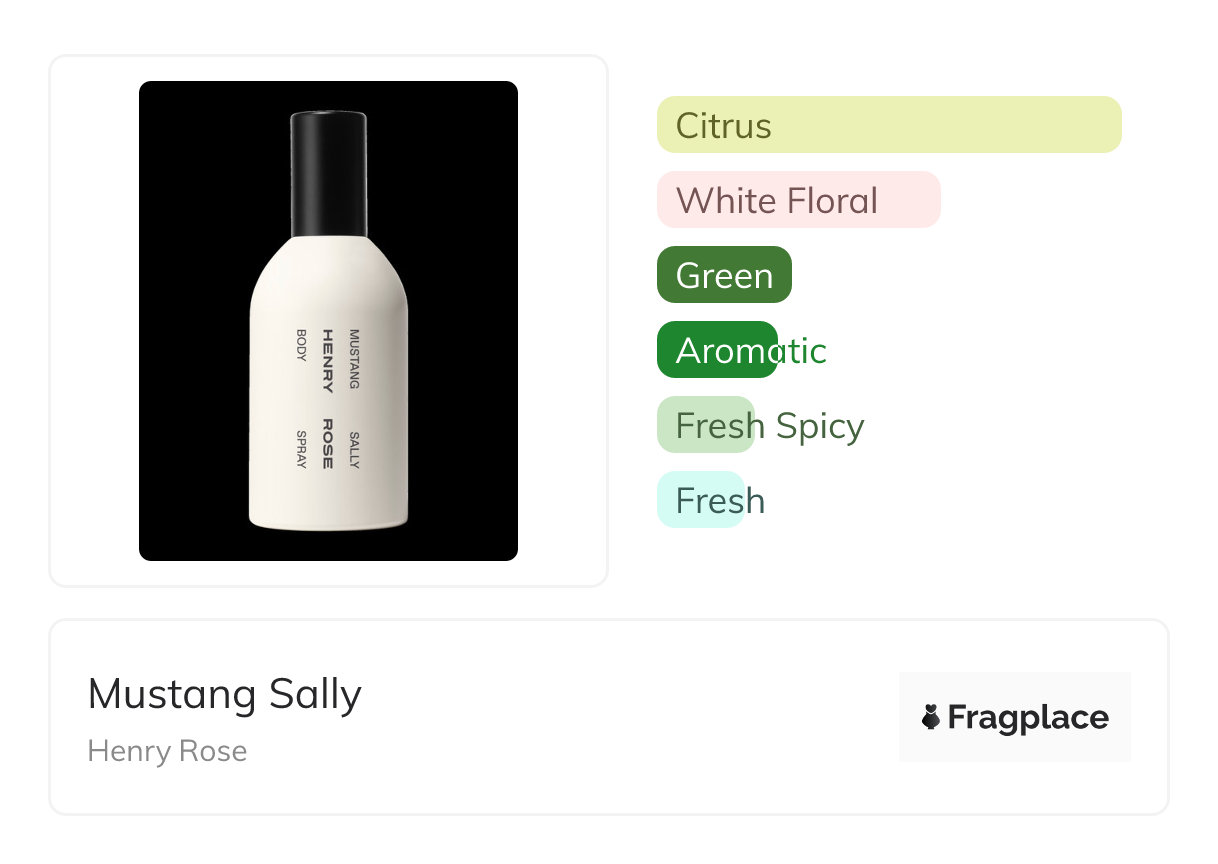Click the word HENRY on the bottle
Viewport: 1218px width, 864px height.
(327, 360)
